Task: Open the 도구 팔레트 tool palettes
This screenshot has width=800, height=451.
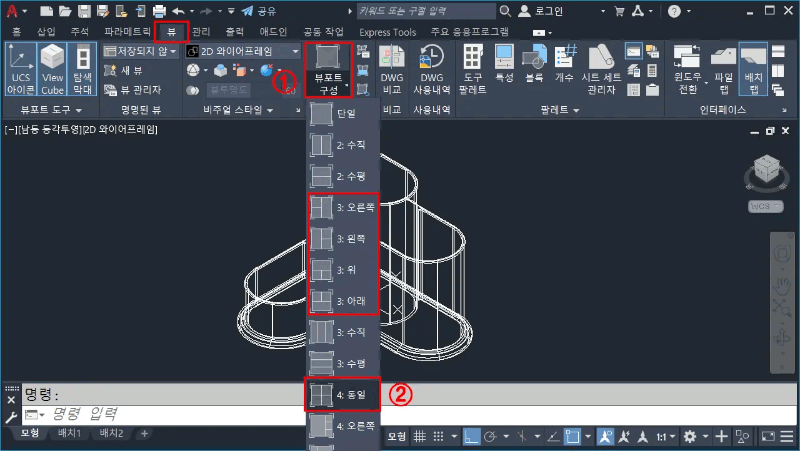Action: pyautogui.click(x=474, y=69)
